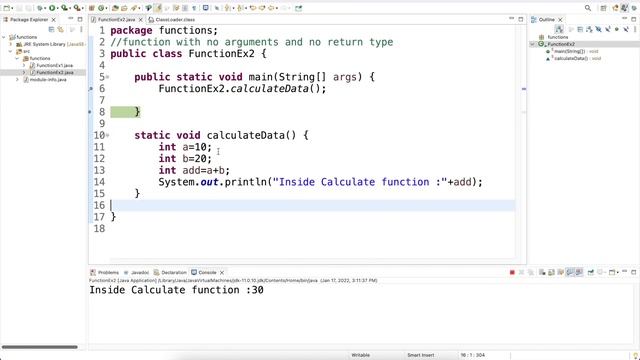Click Writable status bar entry
640x360 pixels.
(x=360, y=355)
